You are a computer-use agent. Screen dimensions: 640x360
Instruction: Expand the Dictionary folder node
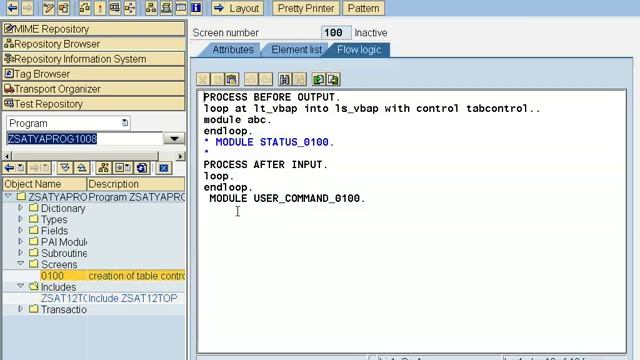click(20, 208)
